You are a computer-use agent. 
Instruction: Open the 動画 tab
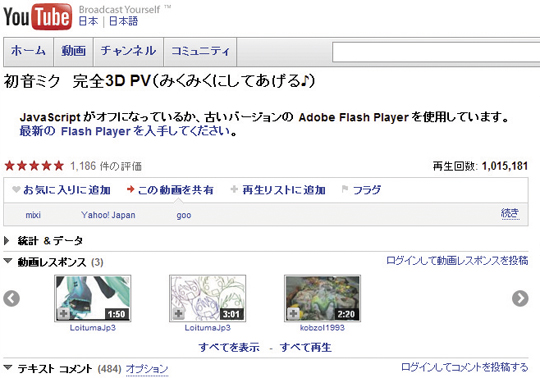tap(73, 52)
